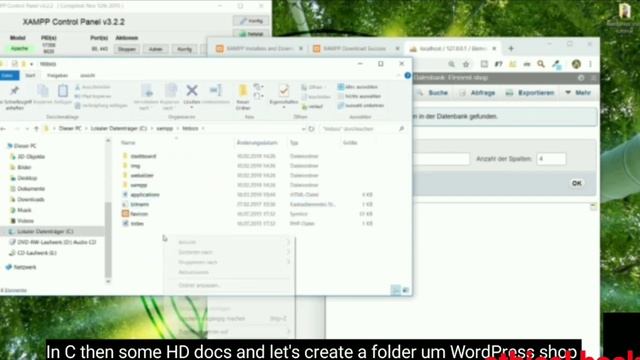Open recent locations dropdown in Explorer

pos(27,129)
